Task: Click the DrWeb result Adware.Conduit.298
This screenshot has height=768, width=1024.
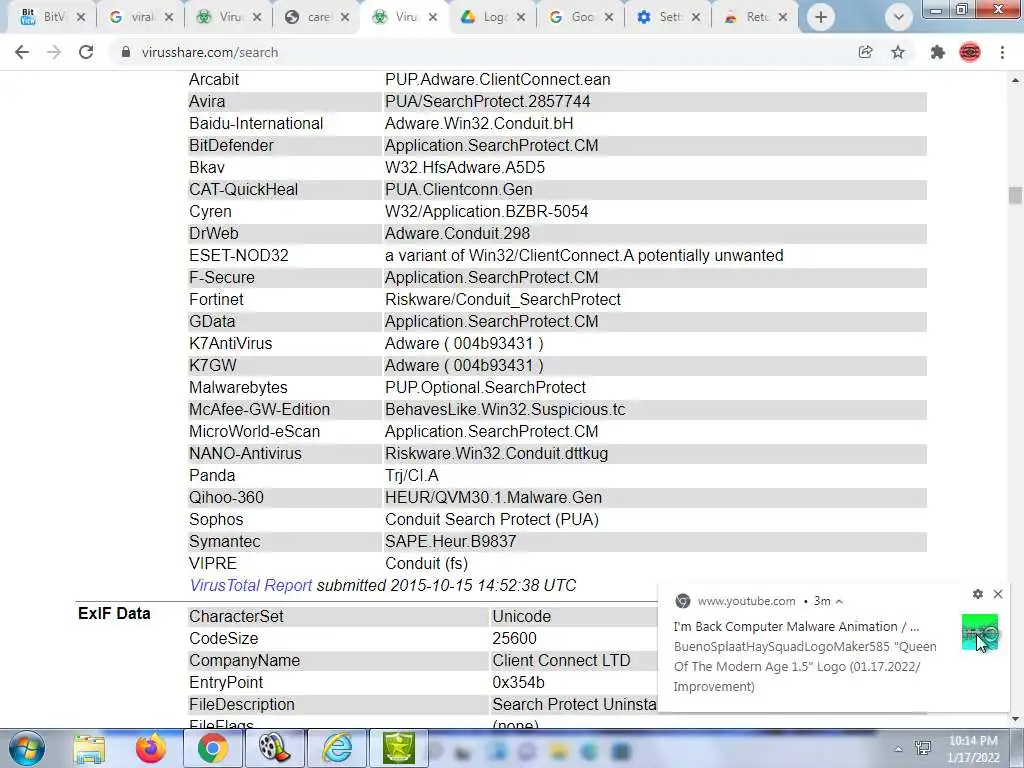Action: 457,233
